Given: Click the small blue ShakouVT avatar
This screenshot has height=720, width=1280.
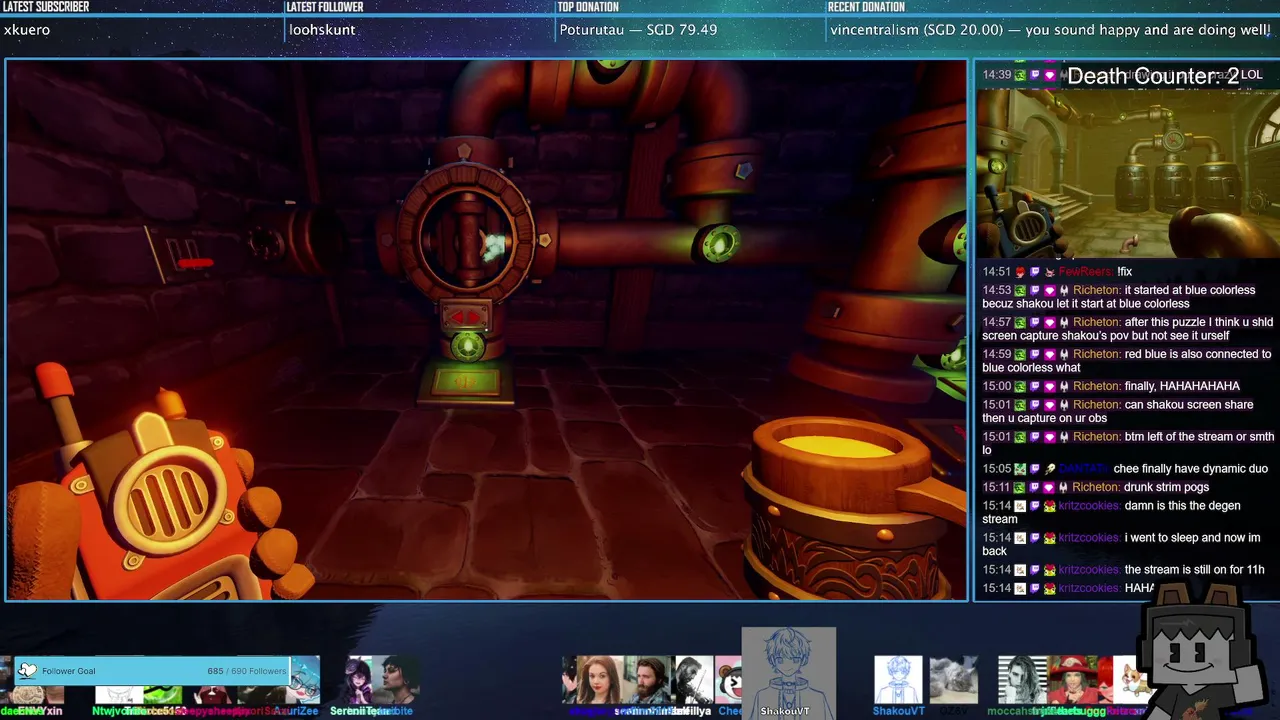Looking at the screenshot, I should (898, 680).
